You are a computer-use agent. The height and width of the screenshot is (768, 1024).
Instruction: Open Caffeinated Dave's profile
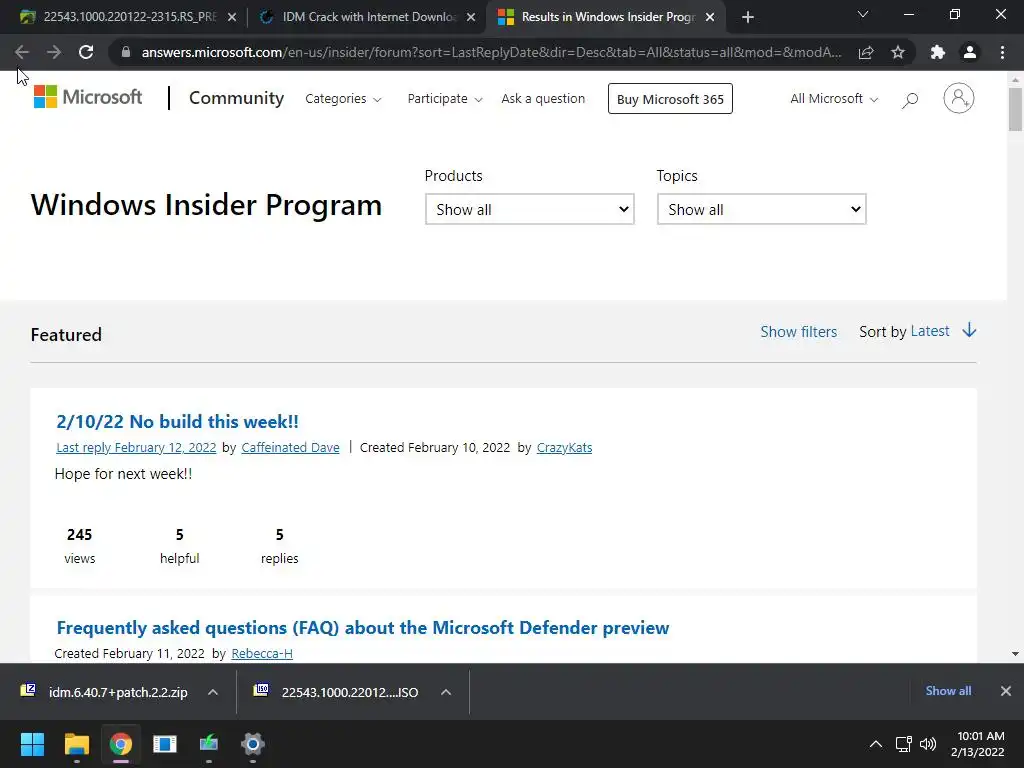point(291,447)
